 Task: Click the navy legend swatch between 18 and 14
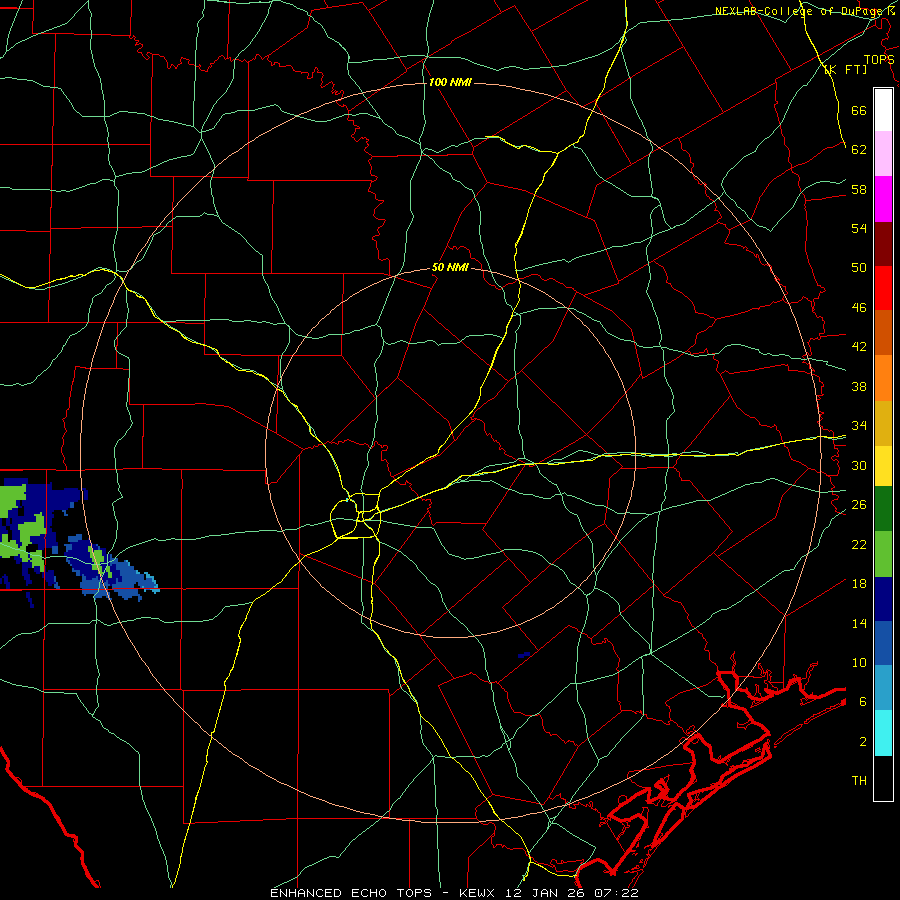[x=883, y=599]
